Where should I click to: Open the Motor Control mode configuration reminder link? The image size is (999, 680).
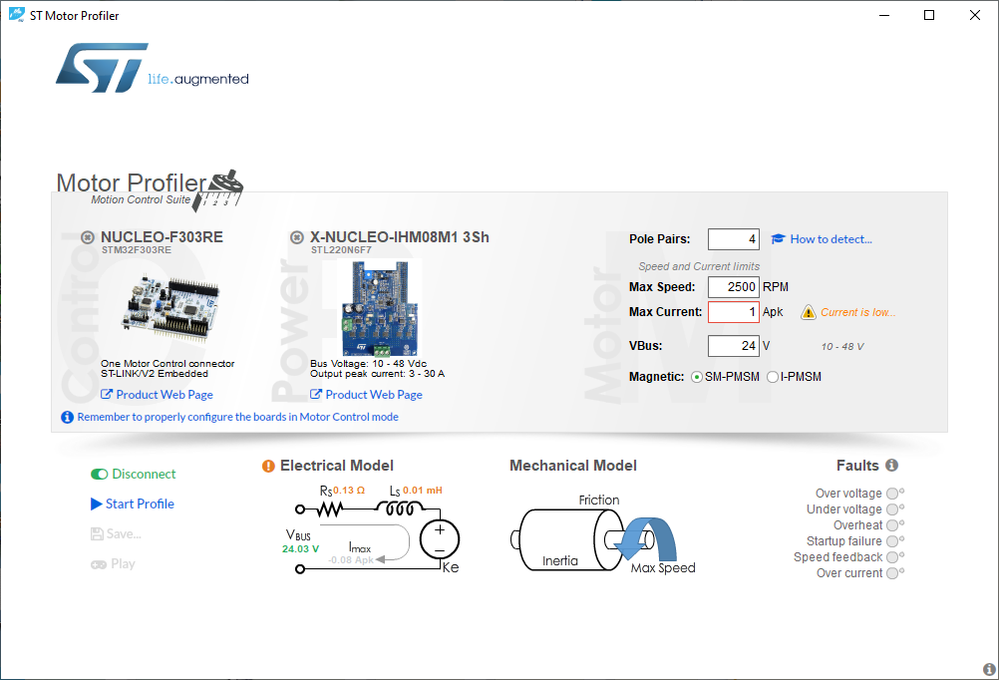238,417
